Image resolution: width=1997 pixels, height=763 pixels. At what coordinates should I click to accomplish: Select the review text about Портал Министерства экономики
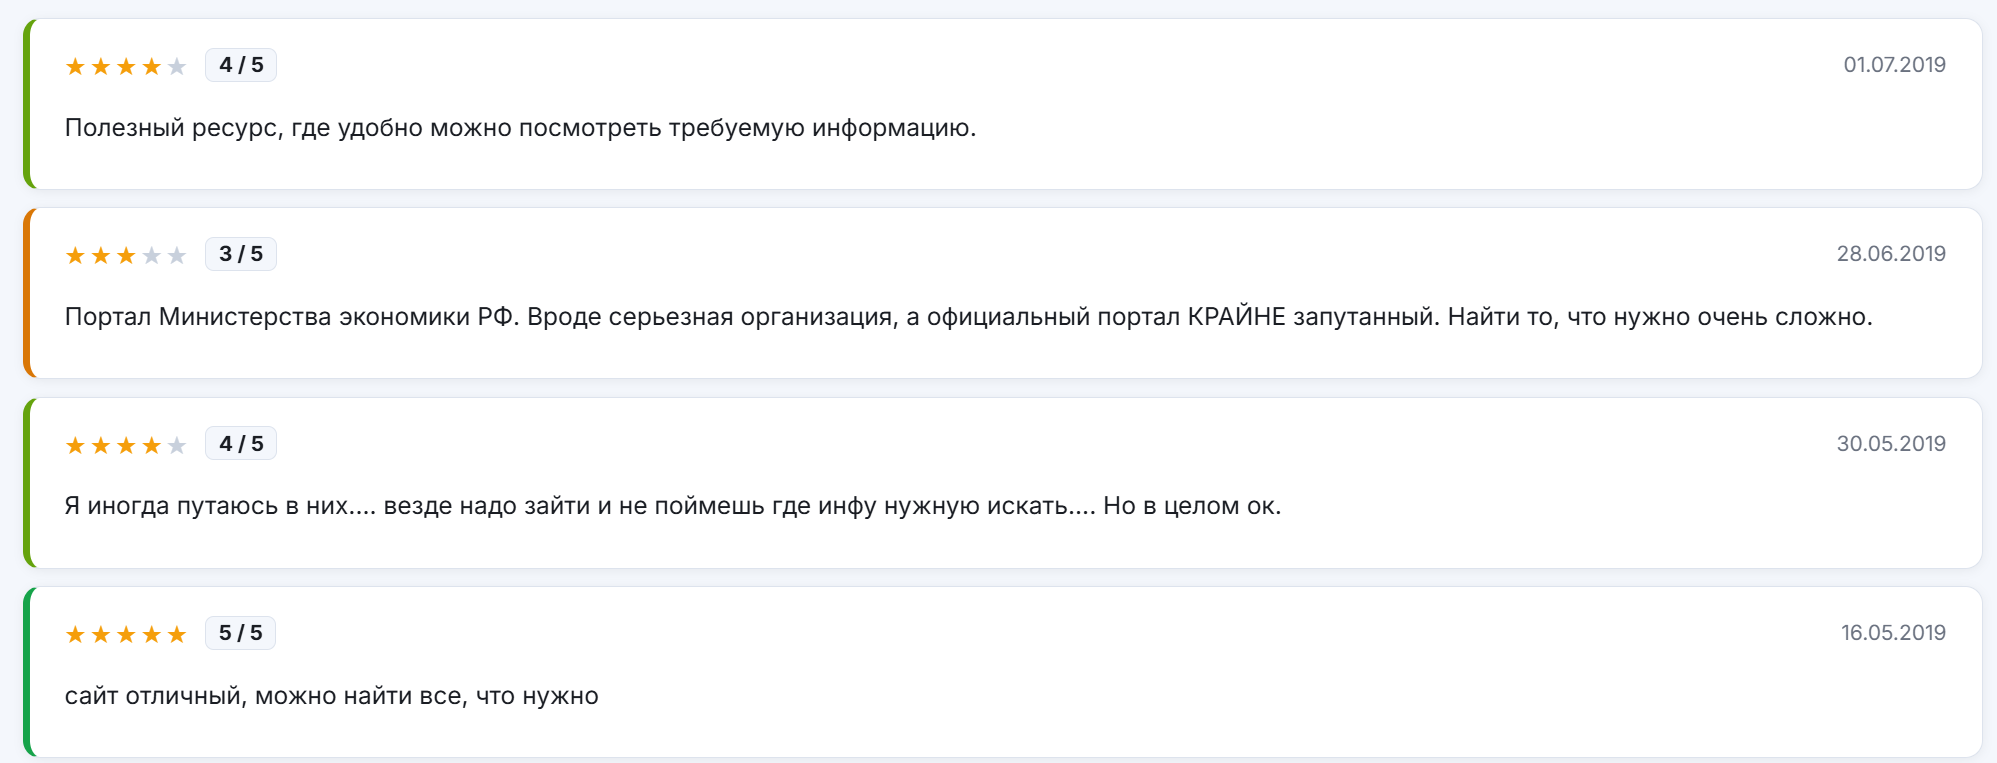tap(968, 317)
